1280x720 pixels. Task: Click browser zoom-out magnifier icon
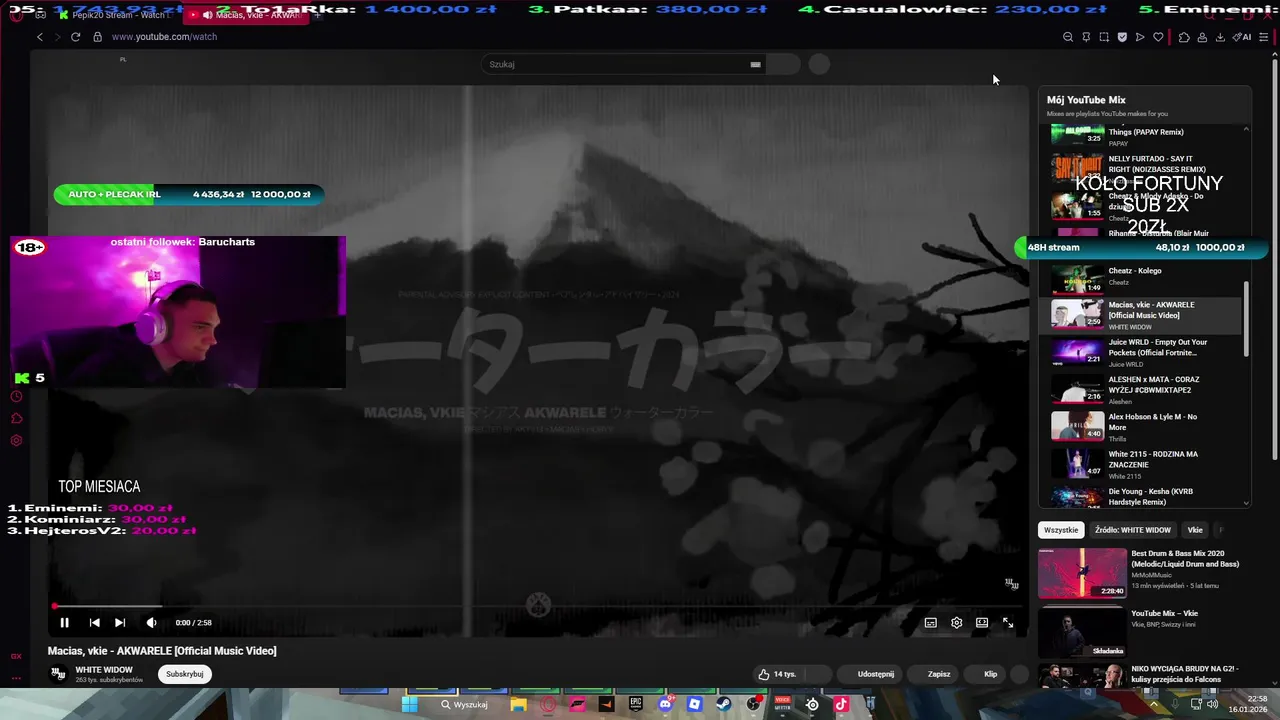point(1068,37)
